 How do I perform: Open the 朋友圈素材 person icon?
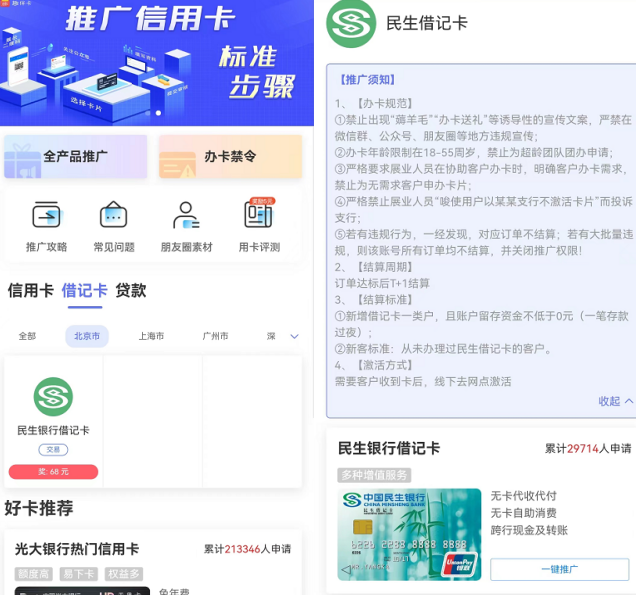tap(186, 216)
